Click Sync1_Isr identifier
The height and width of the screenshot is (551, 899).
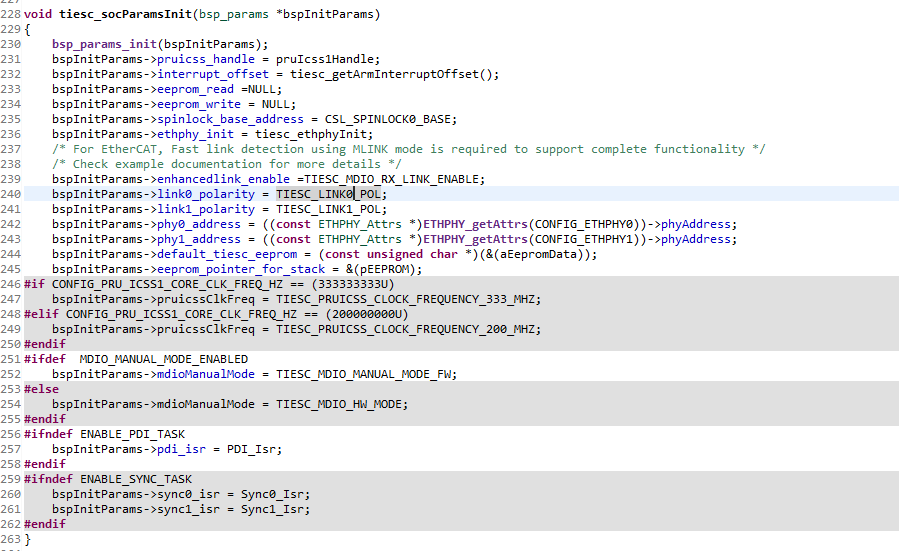[x=272, y=509]
